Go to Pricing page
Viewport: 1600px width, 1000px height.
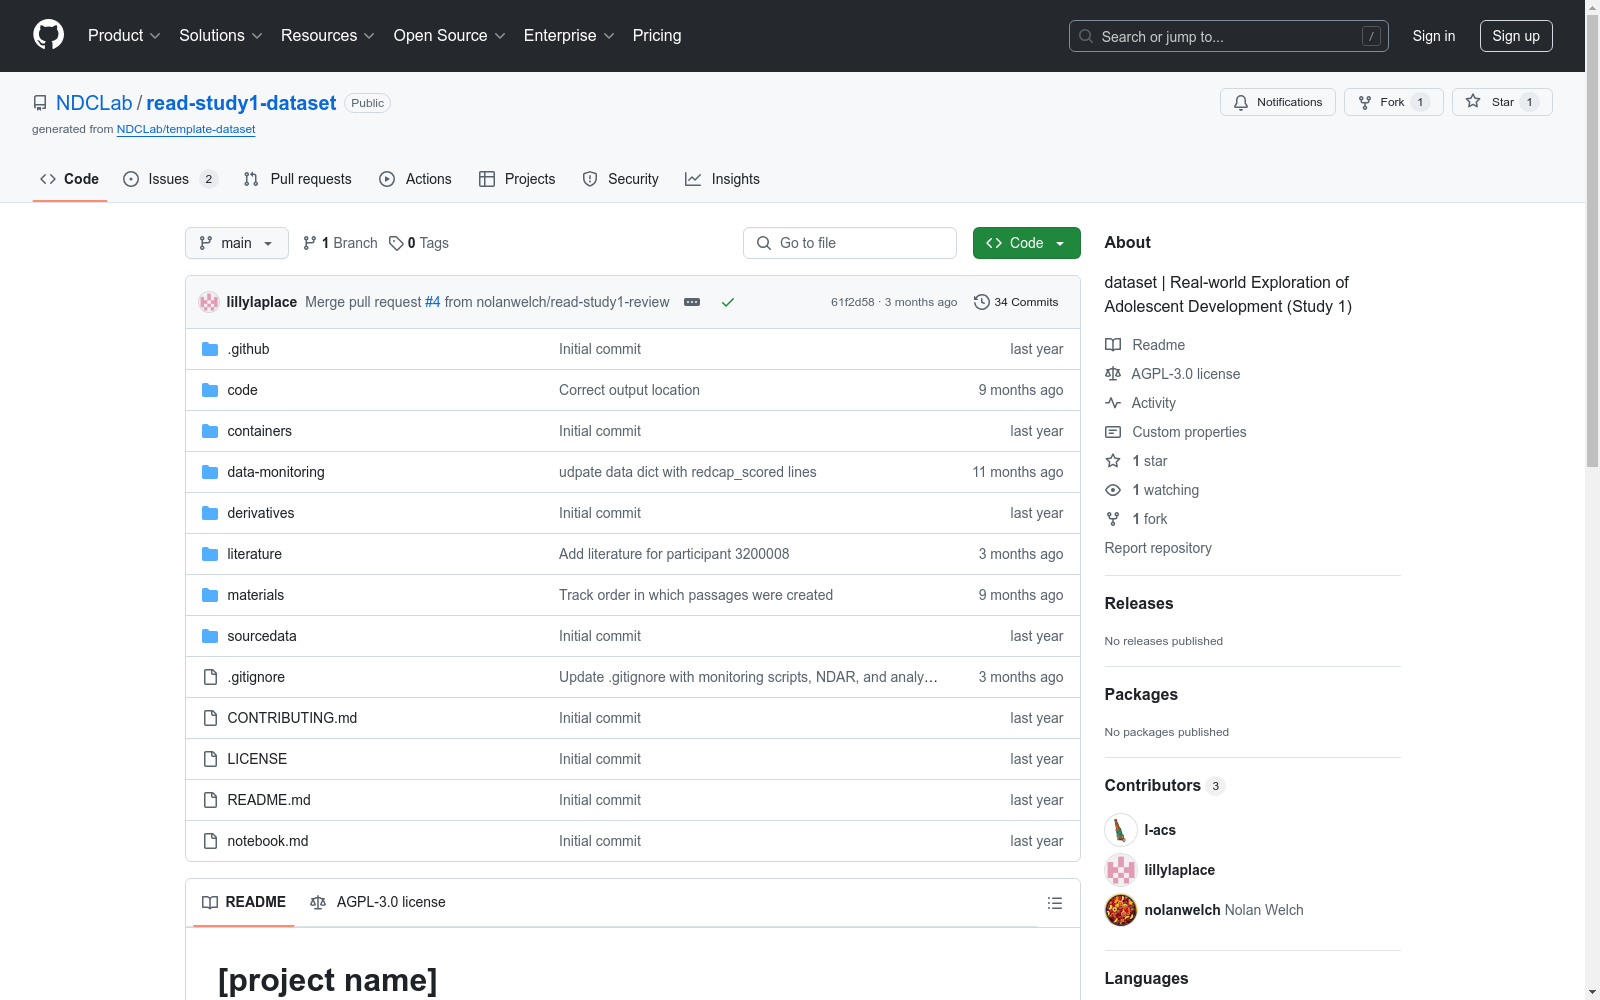657,36
